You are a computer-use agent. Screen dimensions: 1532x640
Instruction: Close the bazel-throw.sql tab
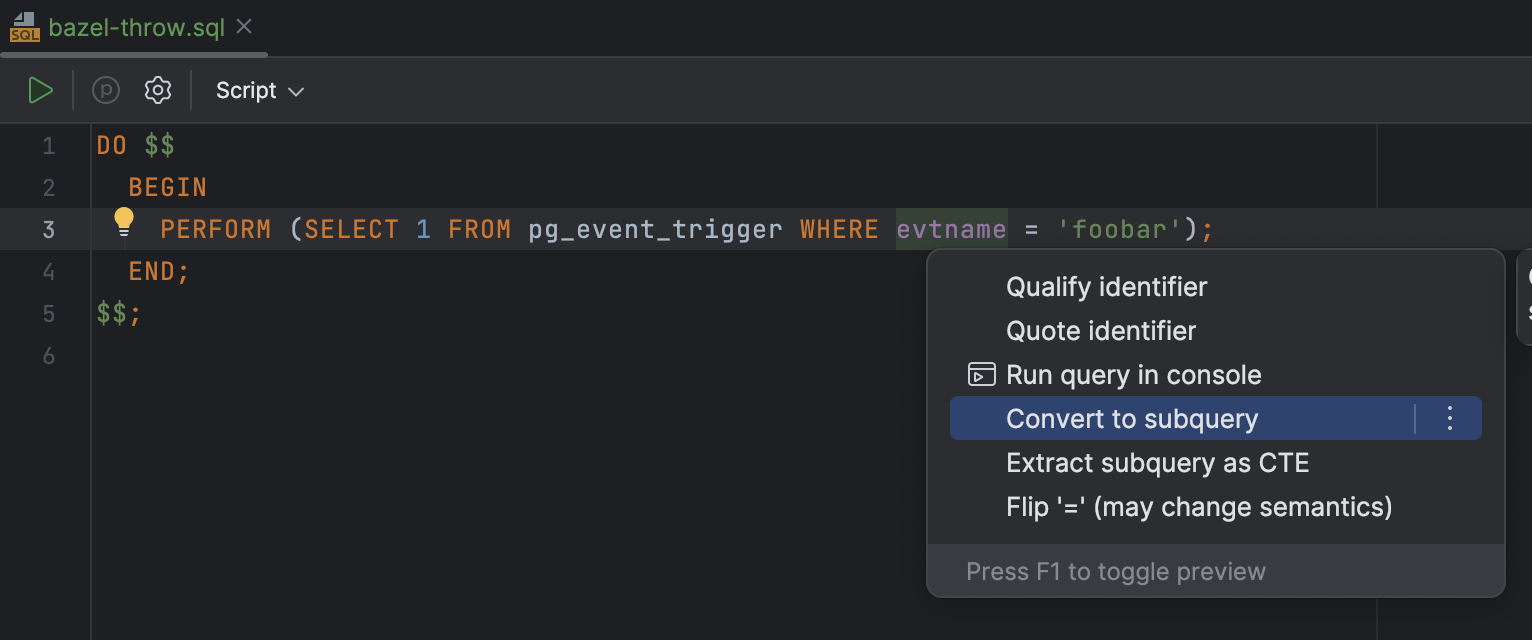coord(244,26)
